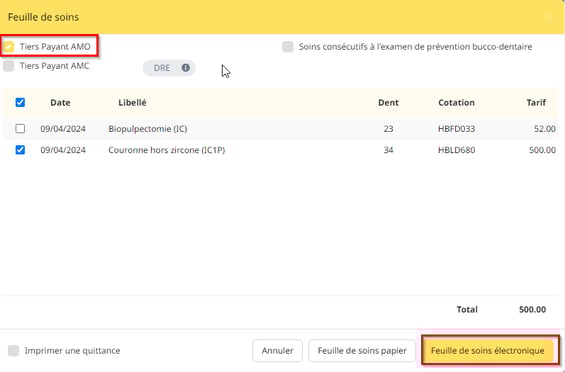Click the bold Total 500.00 amount
This screenshot has width=565, height=372.
tap(533, 310)
